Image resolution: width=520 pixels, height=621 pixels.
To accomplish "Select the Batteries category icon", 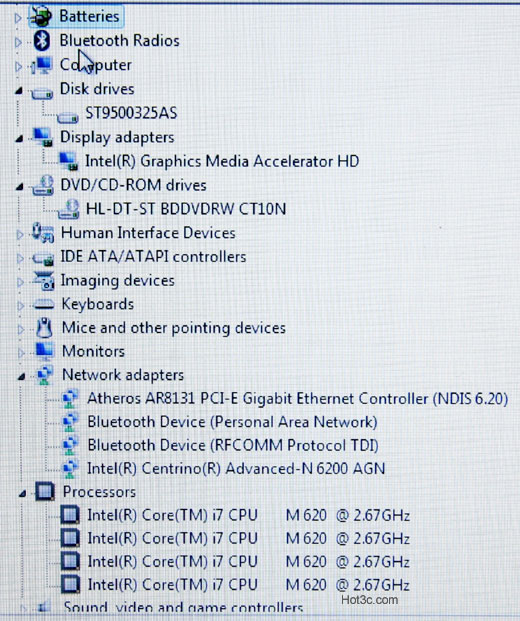I will point(41,16).
